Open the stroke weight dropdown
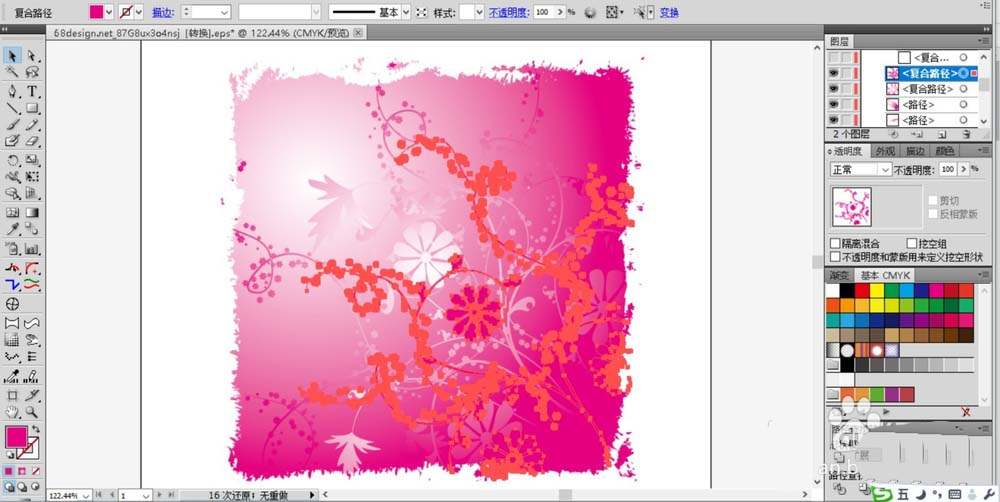 pos(224,12)
